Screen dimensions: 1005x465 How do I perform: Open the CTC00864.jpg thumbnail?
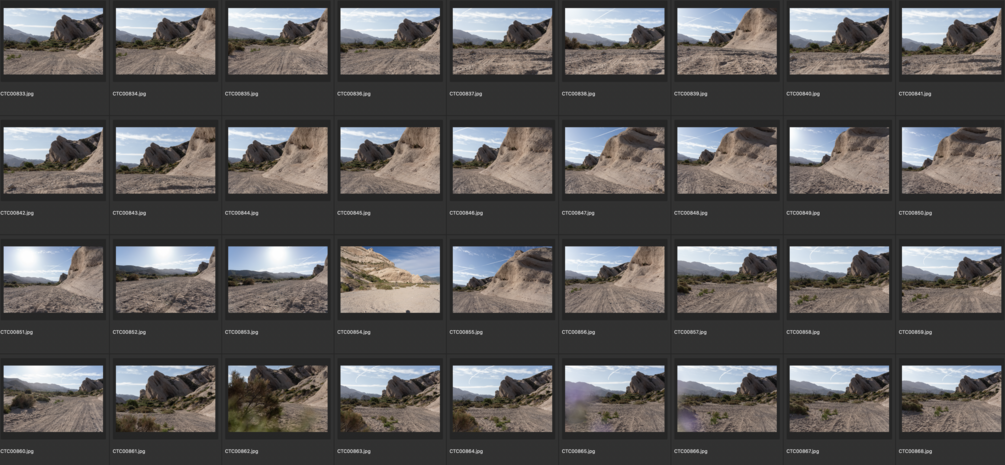[502, 399]
